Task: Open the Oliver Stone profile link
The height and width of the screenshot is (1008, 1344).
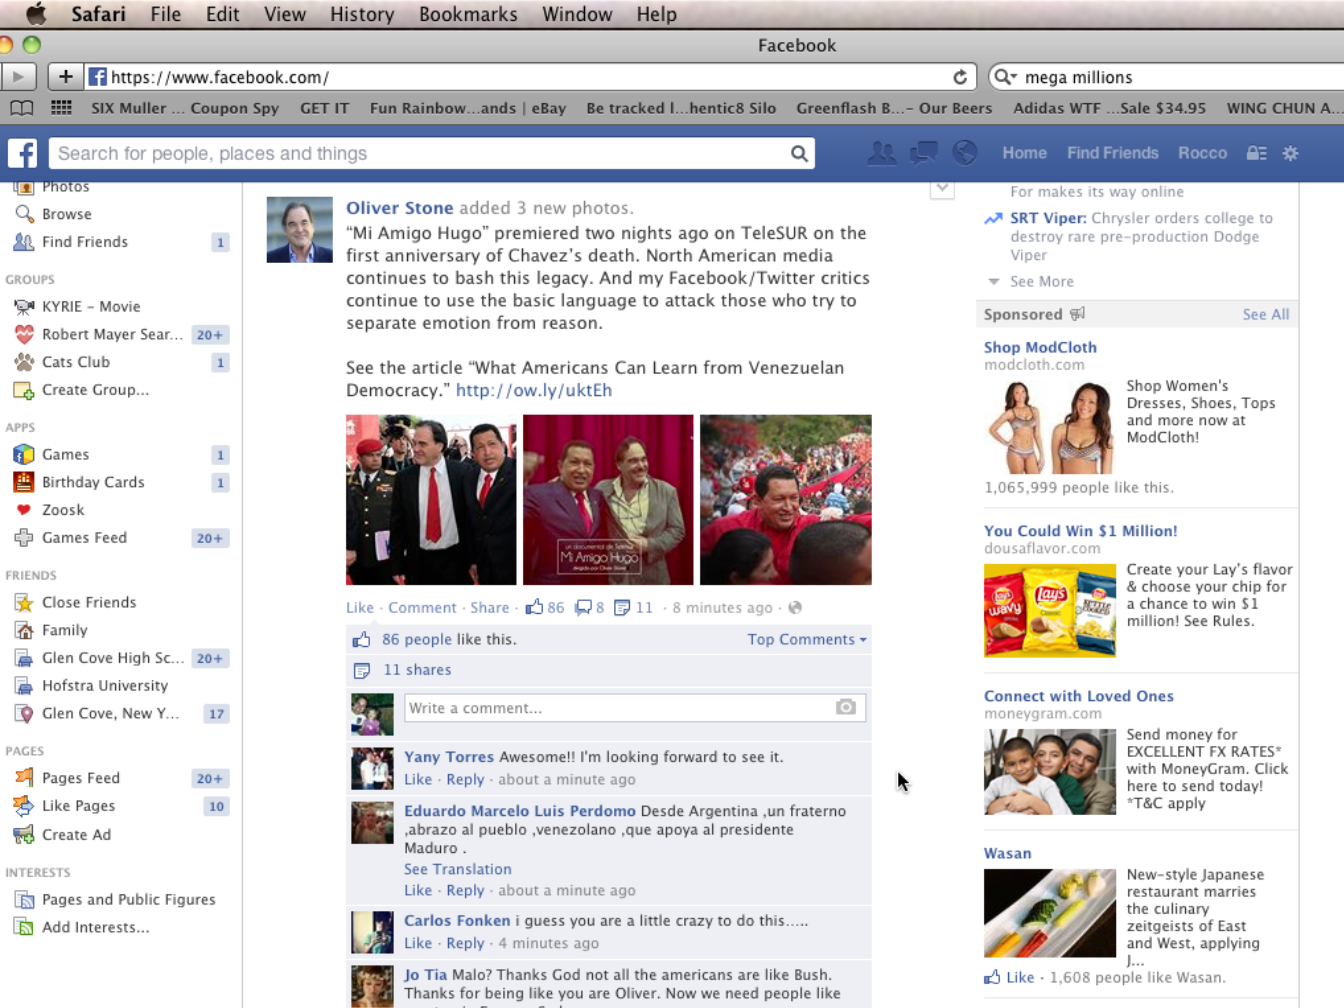Action: [x=400, y=208]
